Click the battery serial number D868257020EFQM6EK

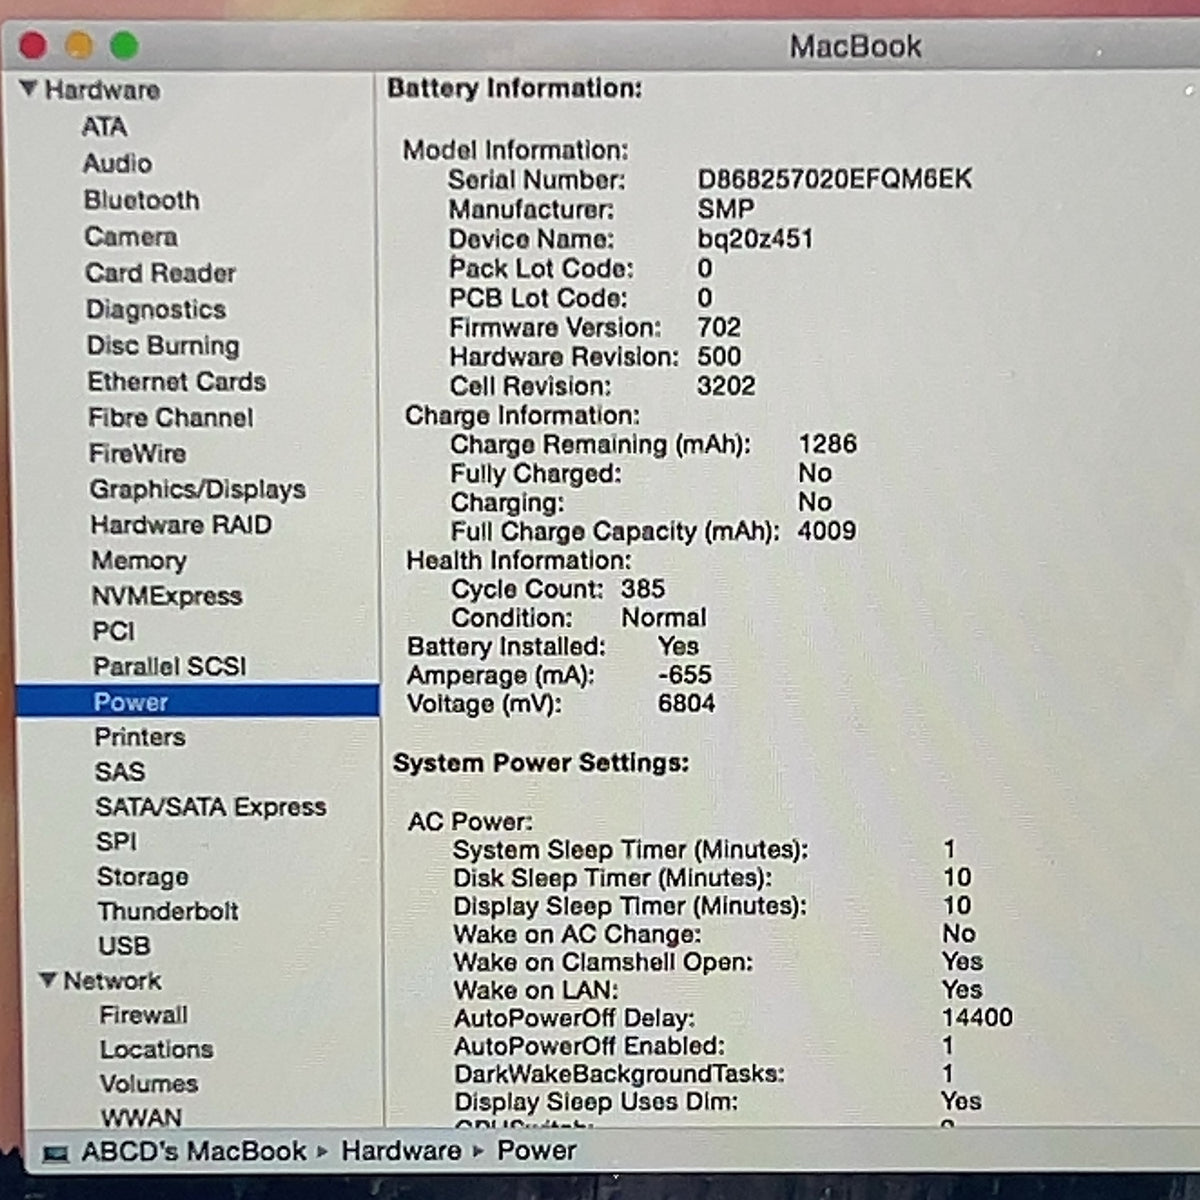(834, 179)
